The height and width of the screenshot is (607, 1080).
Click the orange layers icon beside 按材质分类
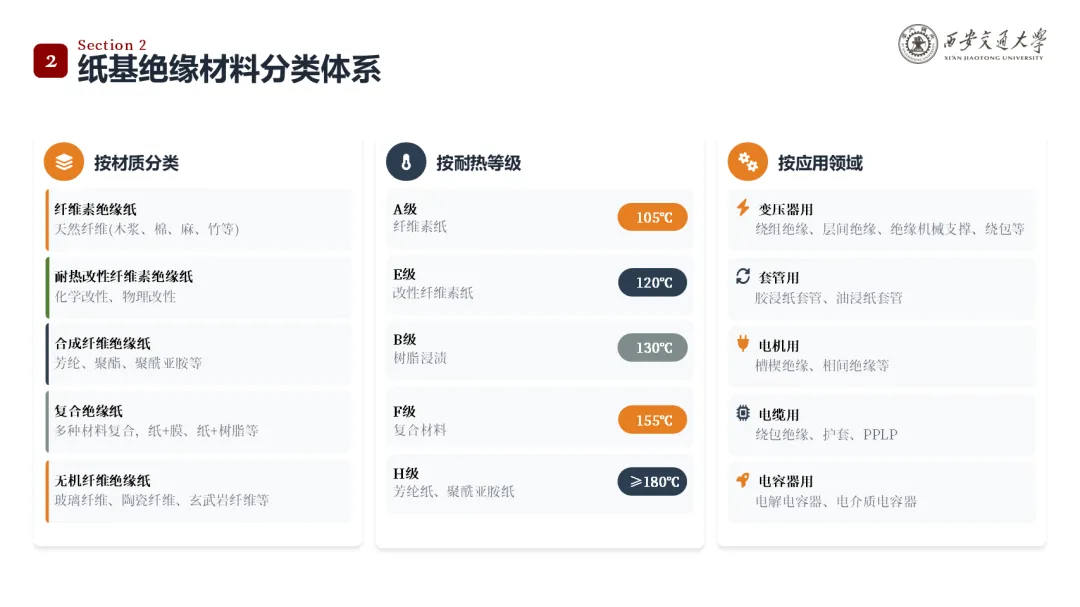[64, 162]
